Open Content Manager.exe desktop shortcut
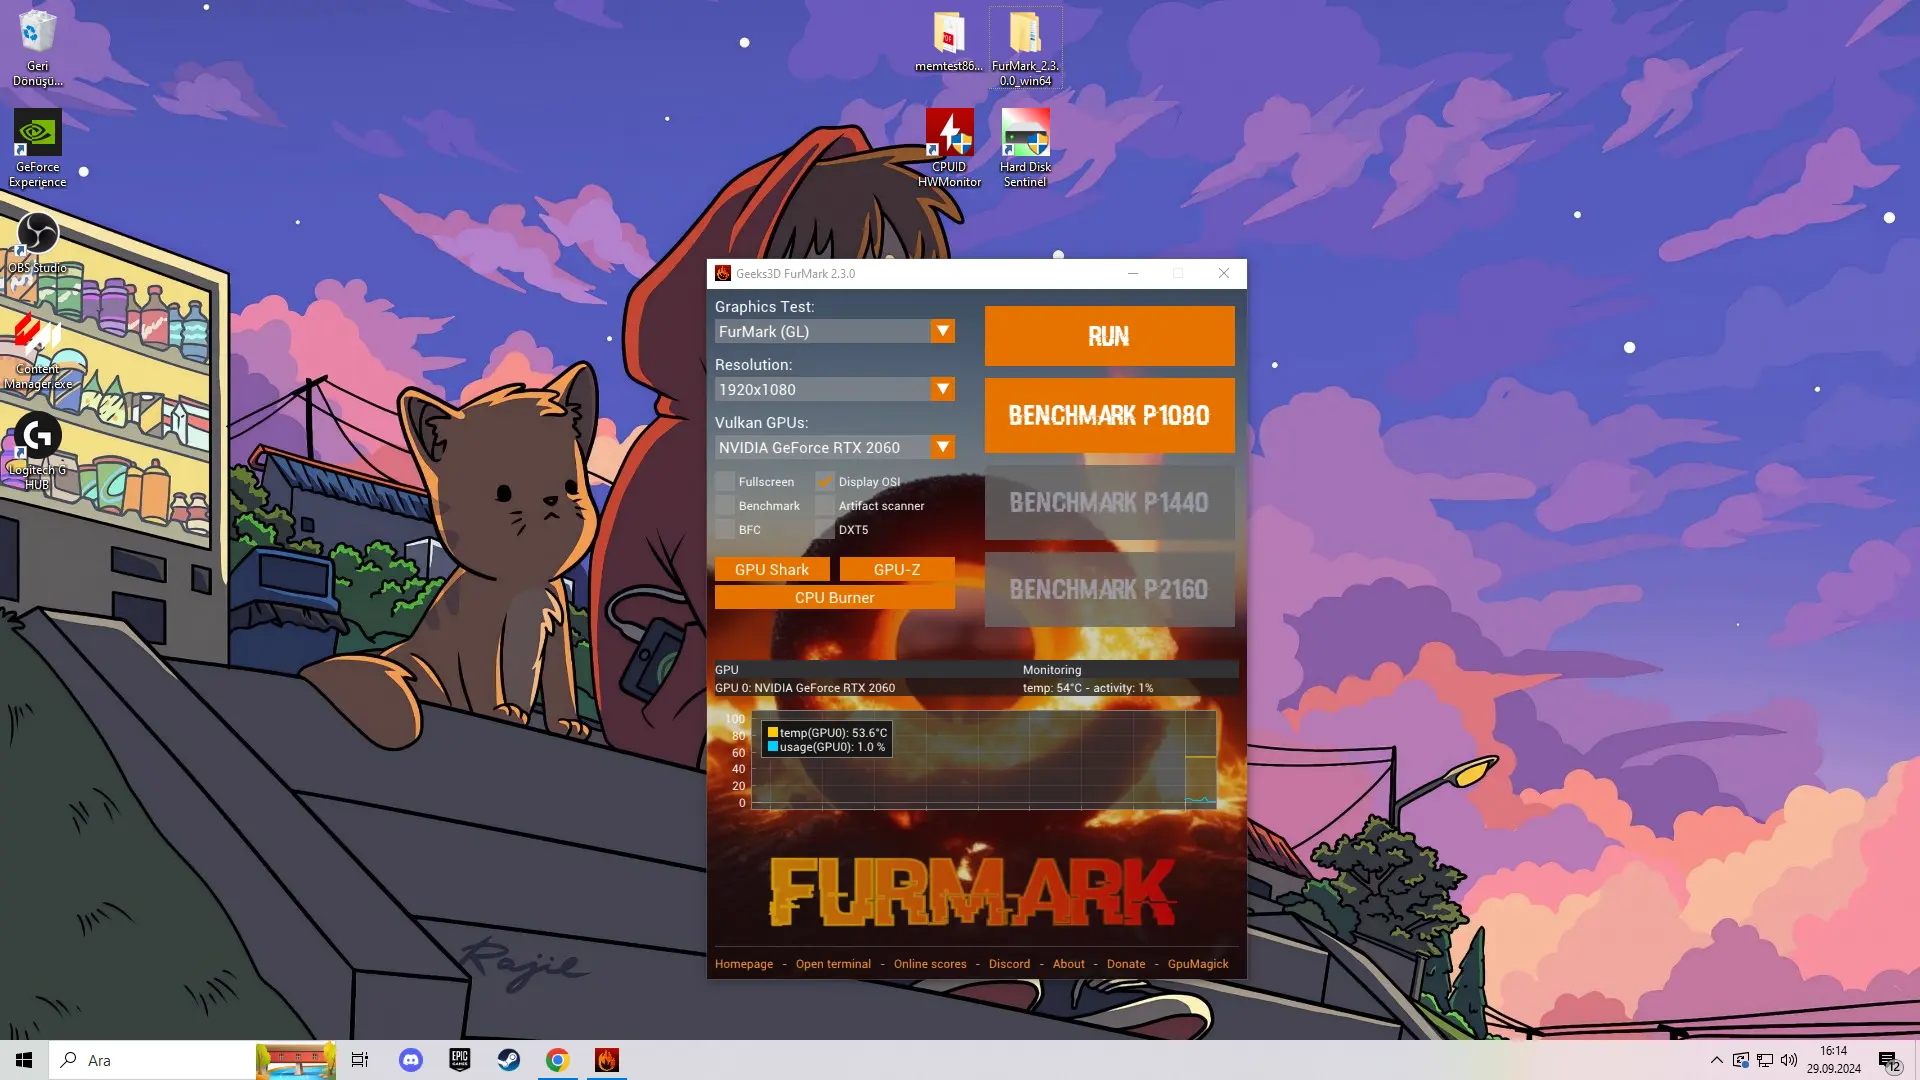The image size is (1920, 1080). [37, 350]
